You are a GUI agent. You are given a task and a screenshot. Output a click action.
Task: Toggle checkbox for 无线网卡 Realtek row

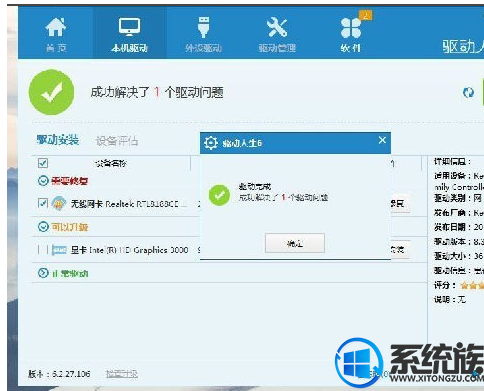[x=43, y=203]
